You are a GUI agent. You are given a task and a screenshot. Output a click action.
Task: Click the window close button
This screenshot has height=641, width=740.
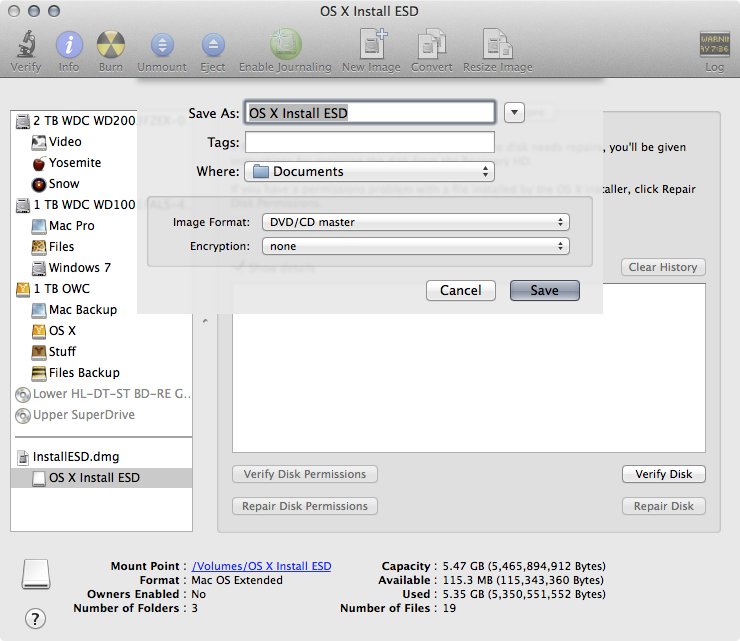(14, 11)
